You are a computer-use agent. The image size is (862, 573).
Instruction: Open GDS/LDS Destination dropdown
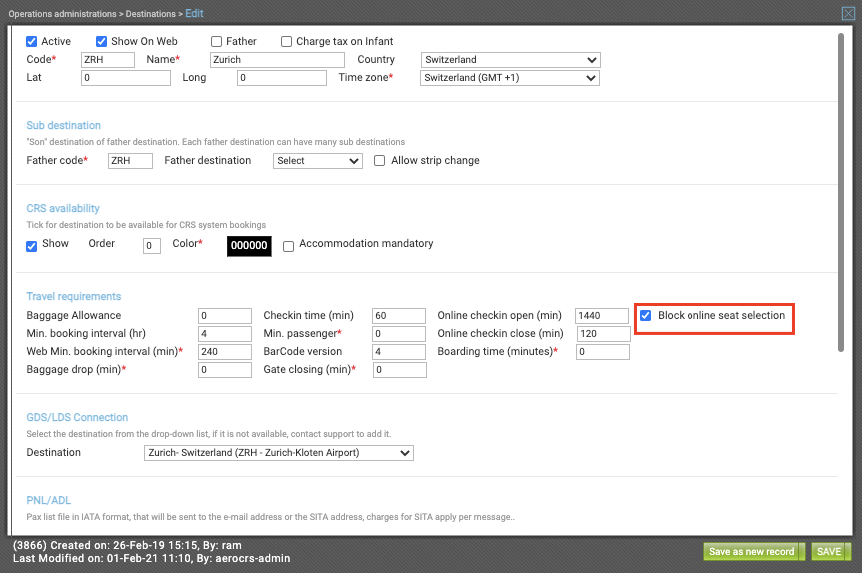279,453
